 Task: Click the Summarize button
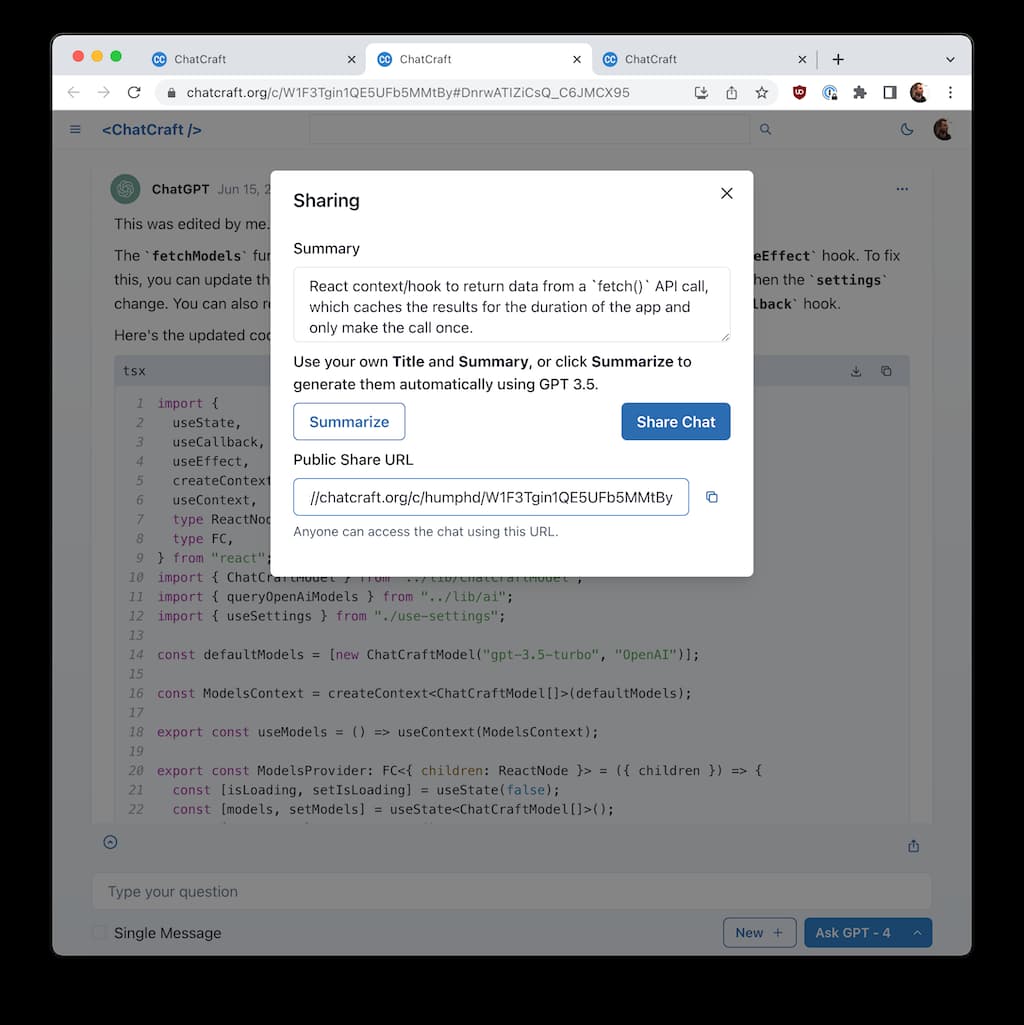[x=349, y=422]
